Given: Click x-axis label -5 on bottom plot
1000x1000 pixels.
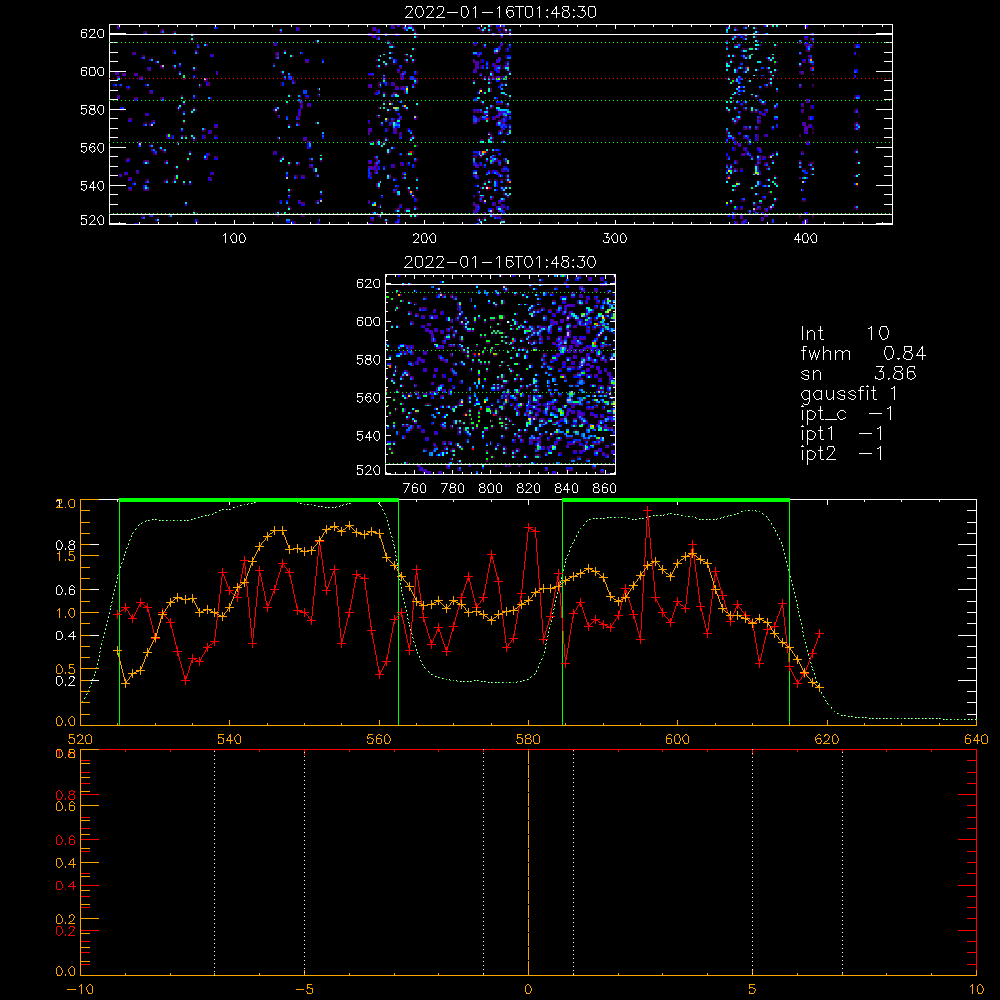Looking at the screenshot, I should pos(304,990).
